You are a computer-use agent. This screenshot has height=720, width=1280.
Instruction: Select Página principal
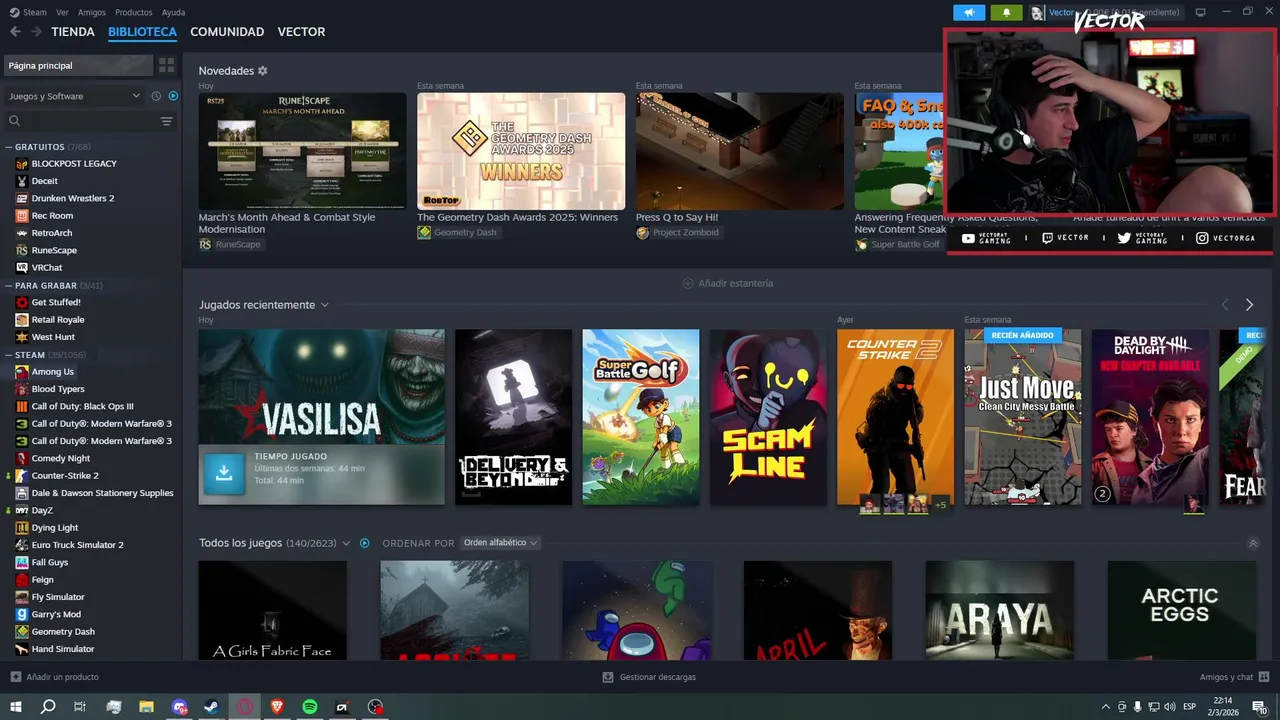click(x=78, y=65)
